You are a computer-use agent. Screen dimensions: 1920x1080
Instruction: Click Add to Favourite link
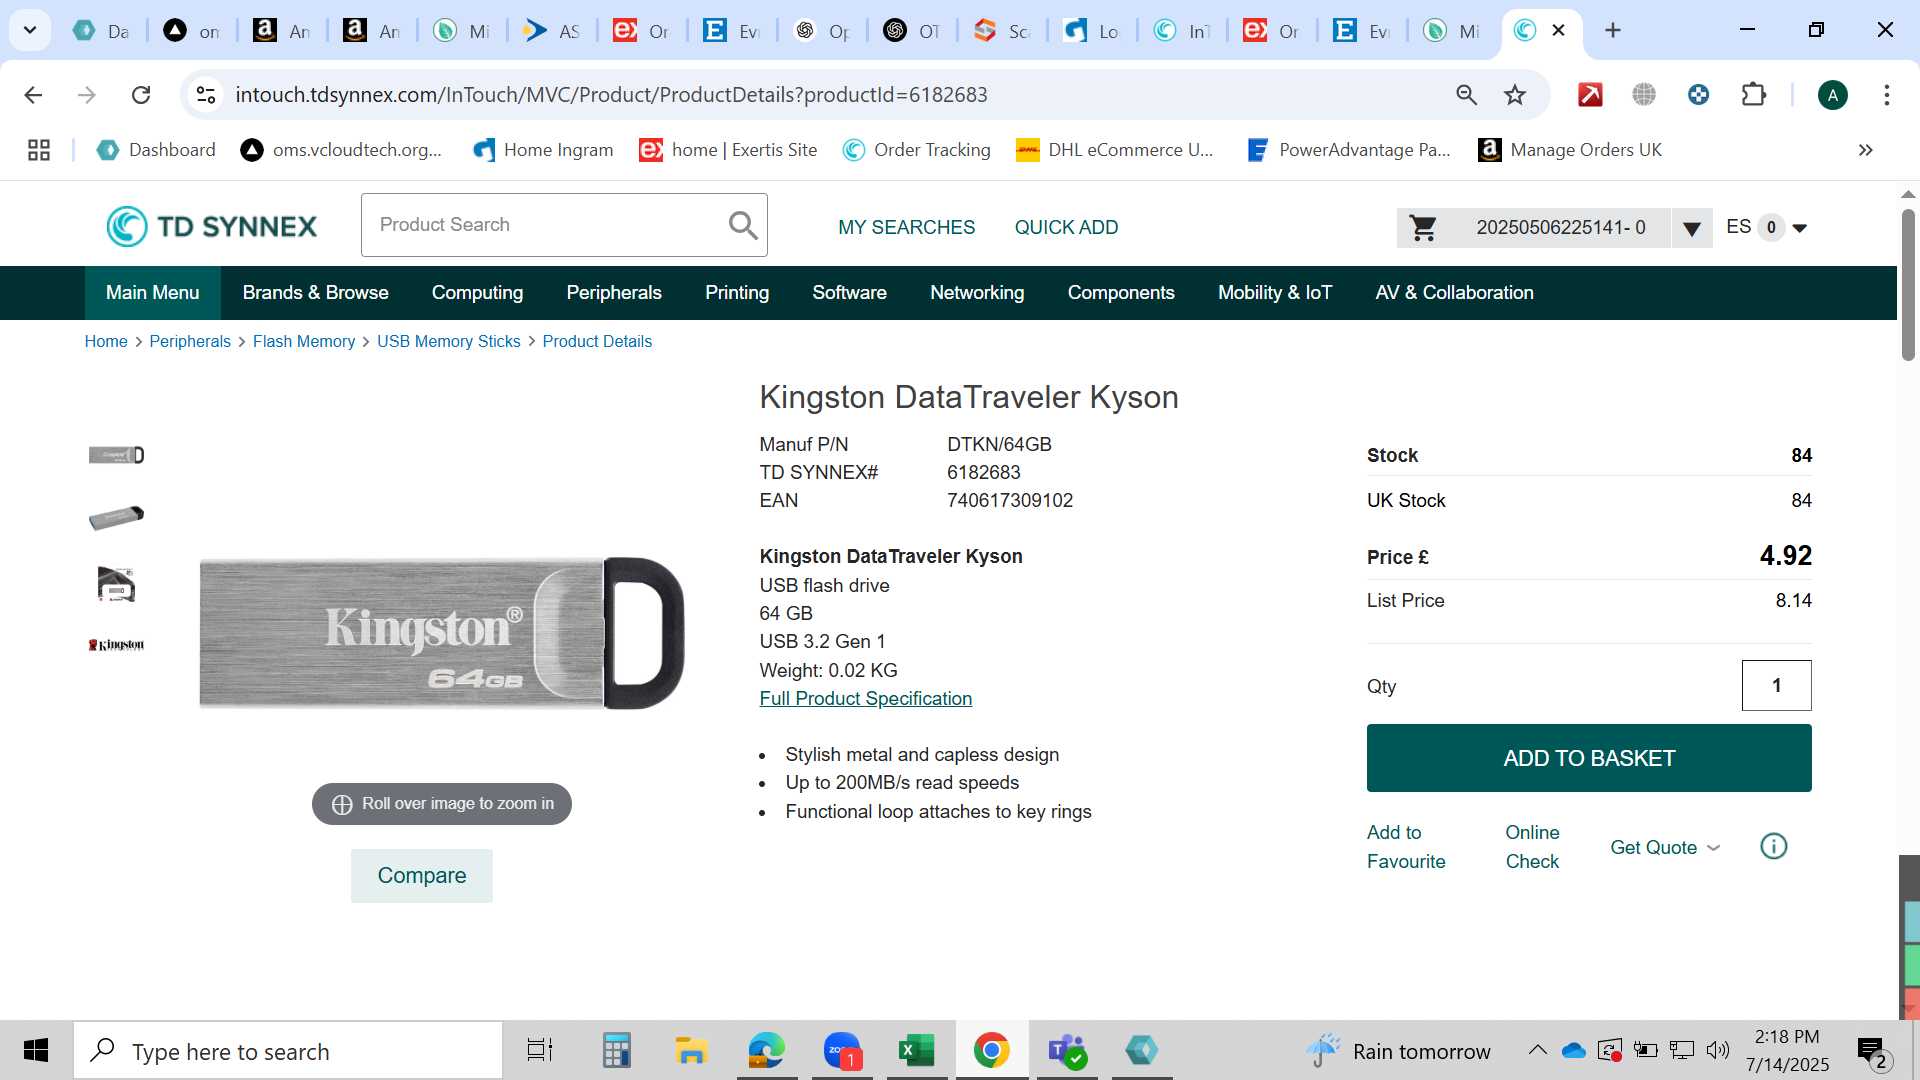pyautogui.click(x=1406, y=847)
